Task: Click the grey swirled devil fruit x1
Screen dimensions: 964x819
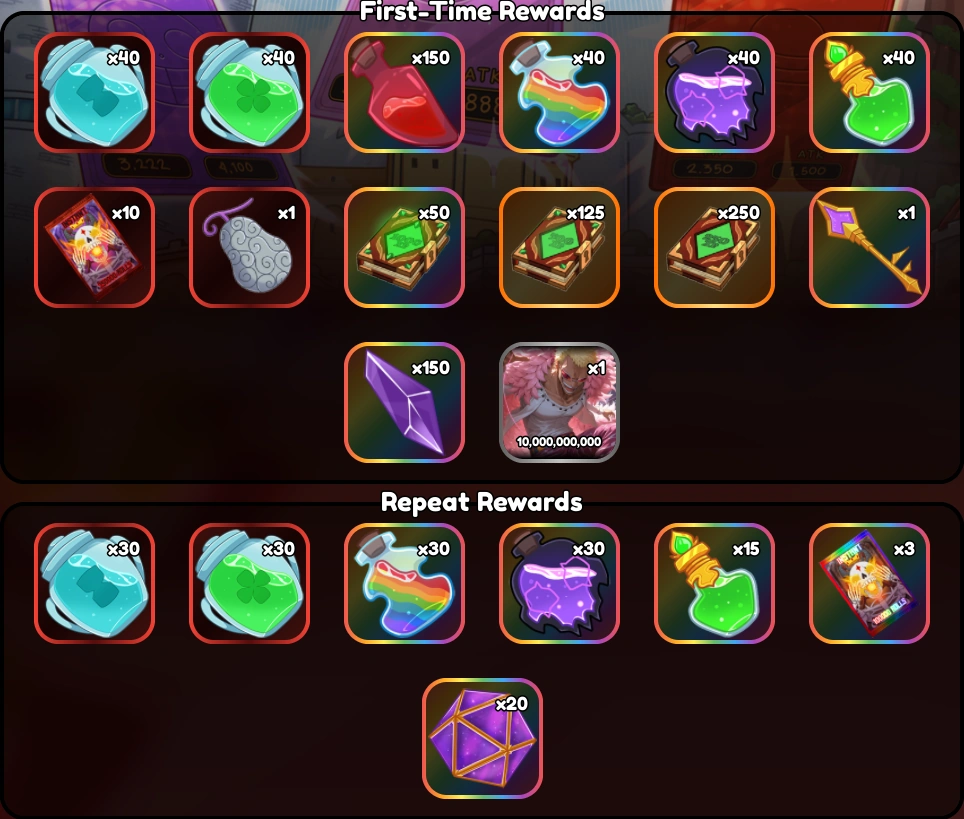Action: click(x=250, y=247)
